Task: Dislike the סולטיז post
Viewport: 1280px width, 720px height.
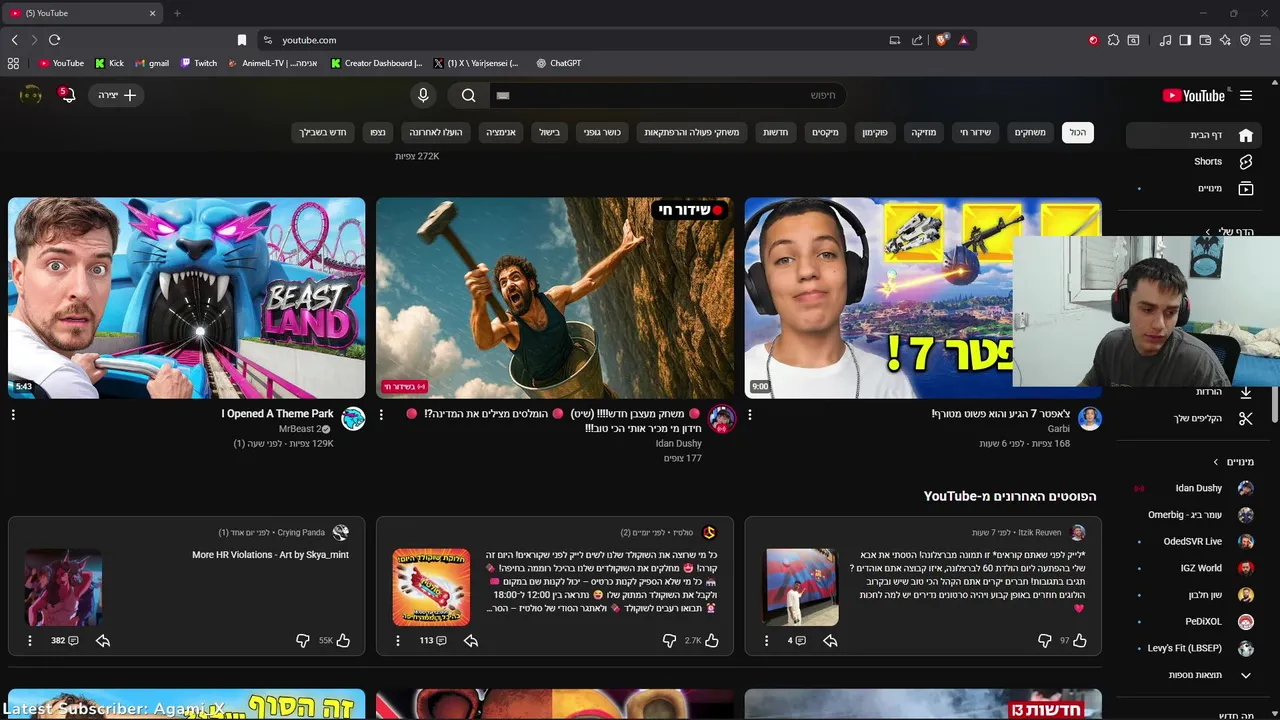Action: click(x=670, y=640)
